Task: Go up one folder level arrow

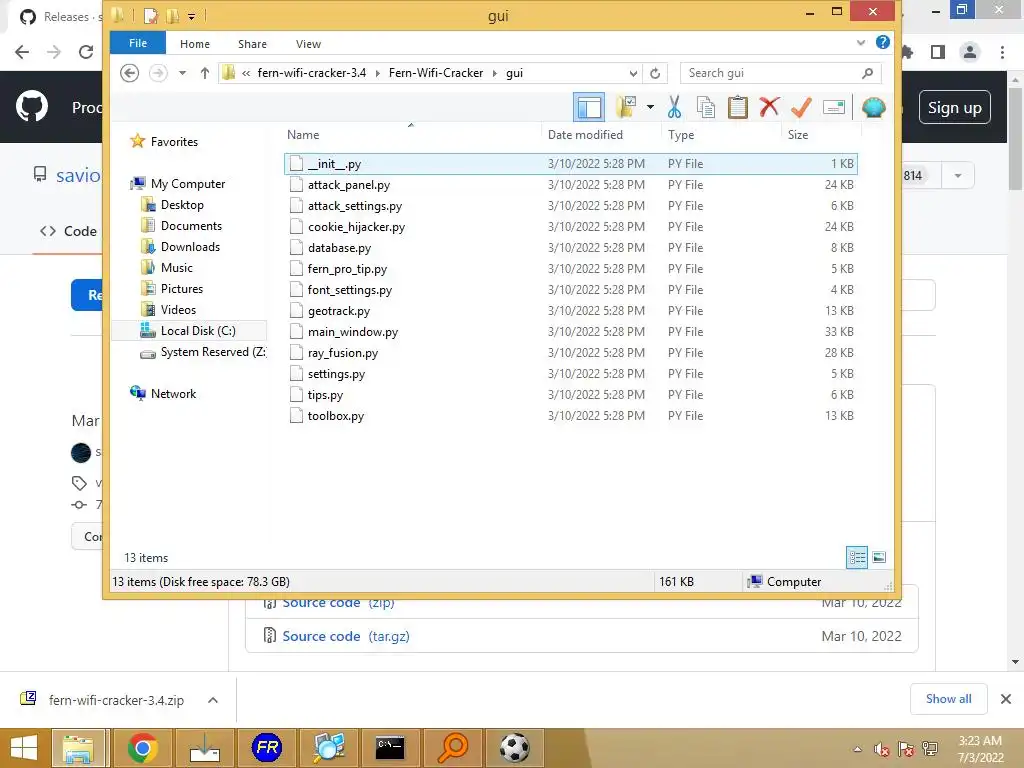Action: tap(205, 73)
